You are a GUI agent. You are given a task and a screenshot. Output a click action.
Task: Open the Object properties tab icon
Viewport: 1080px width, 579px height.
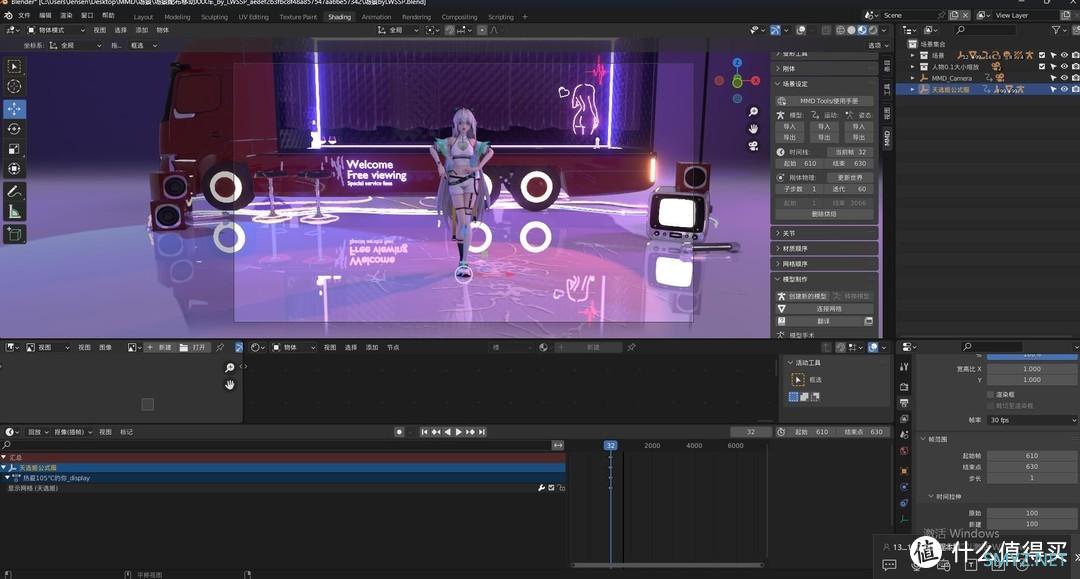[x=904, y=471]
